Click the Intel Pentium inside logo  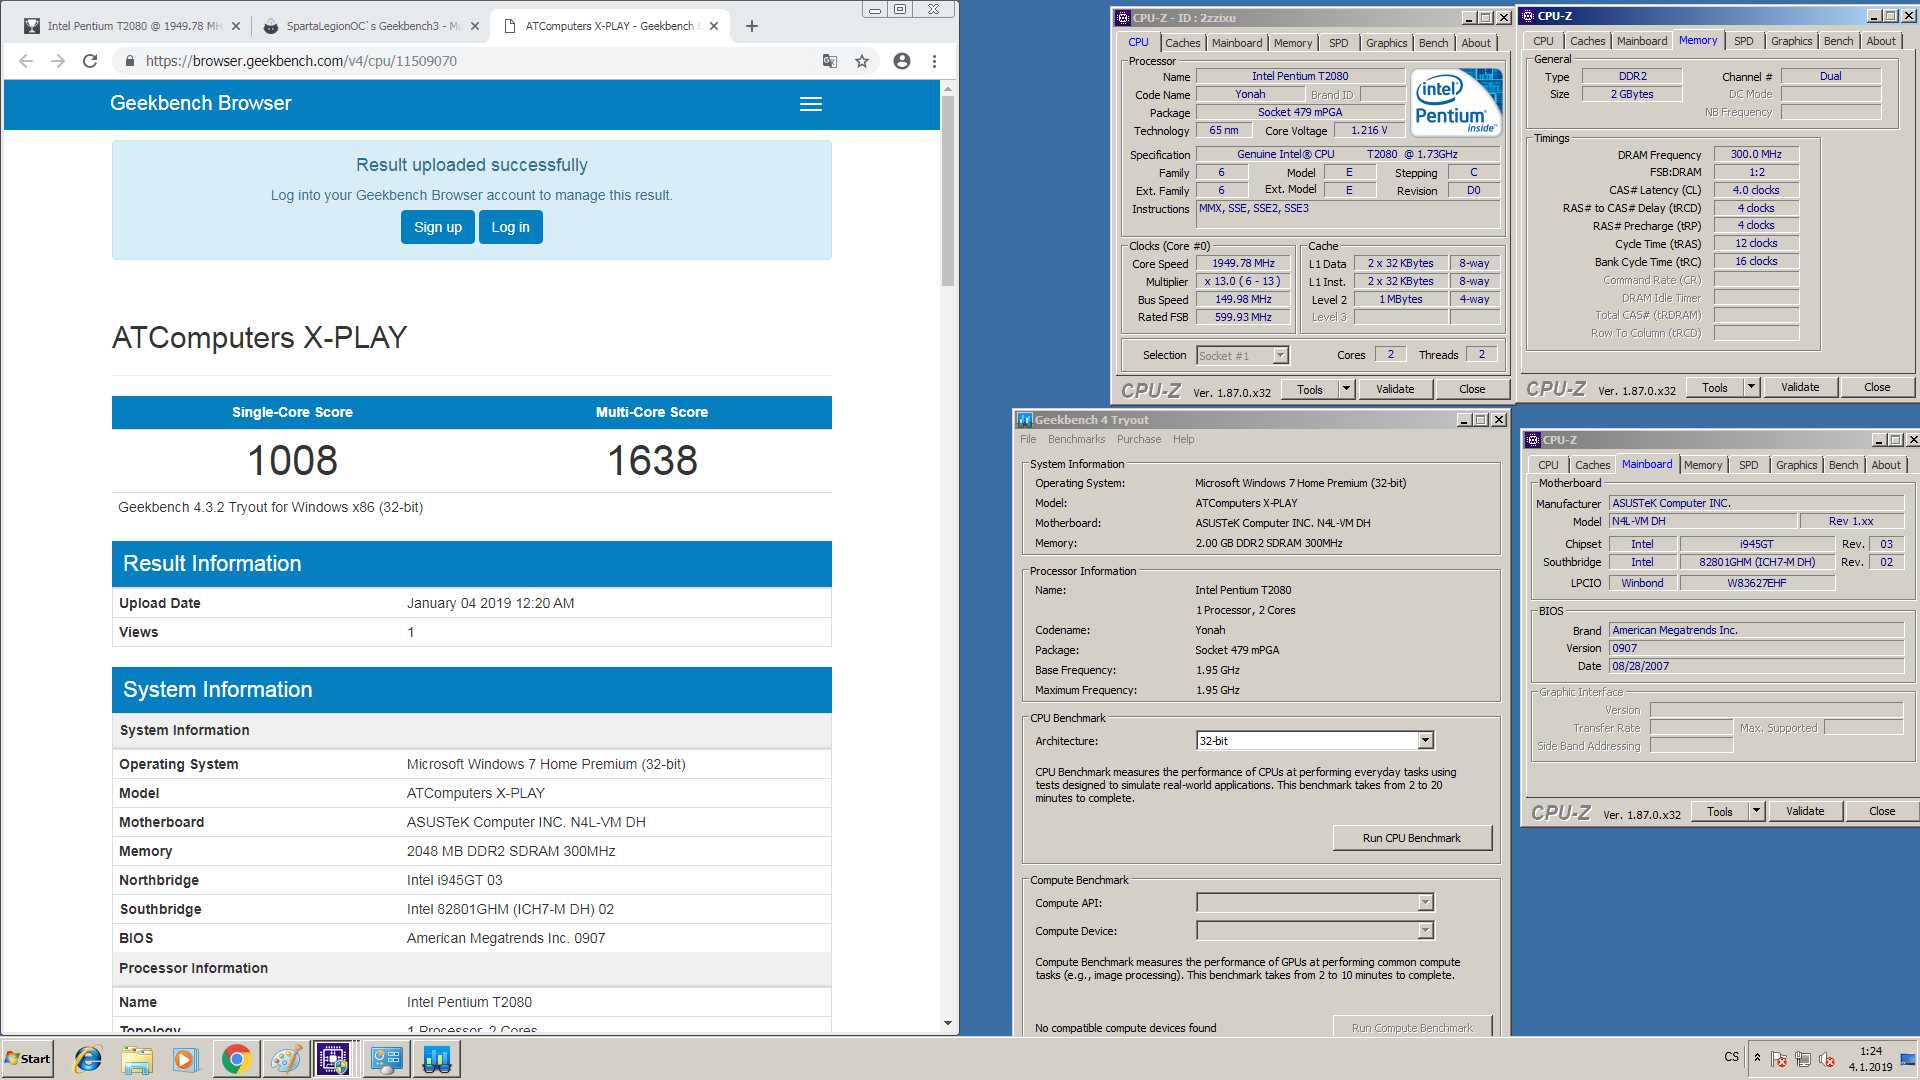coord(1456,102)
